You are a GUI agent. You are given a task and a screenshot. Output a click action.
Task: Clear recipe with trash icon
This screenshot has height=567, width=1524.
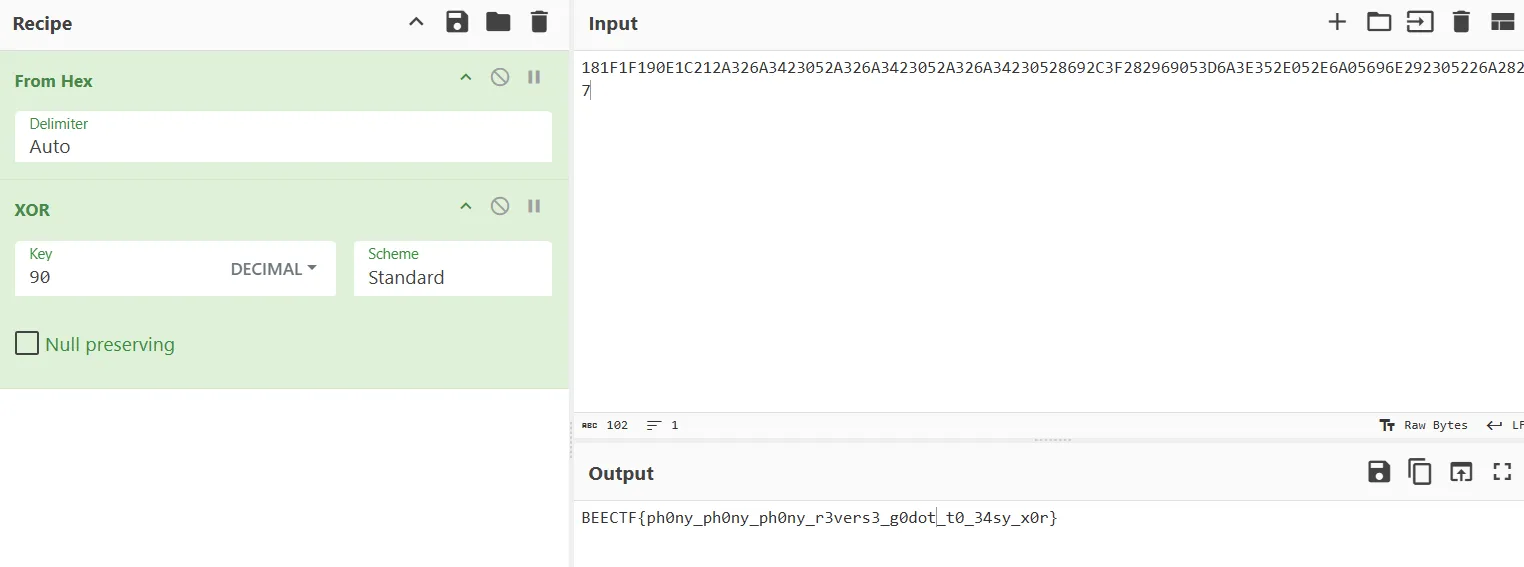(539, 22)
